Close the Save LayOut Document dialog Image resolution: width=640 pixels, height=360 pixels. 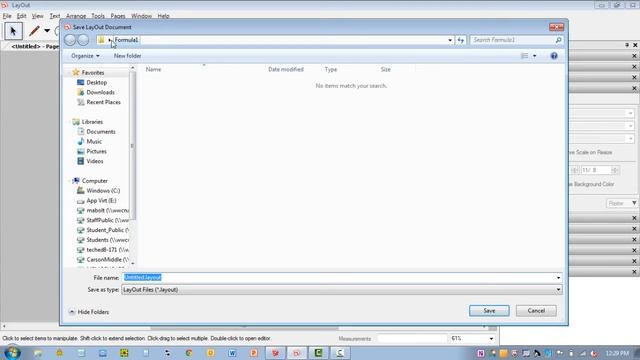[556, 27]
